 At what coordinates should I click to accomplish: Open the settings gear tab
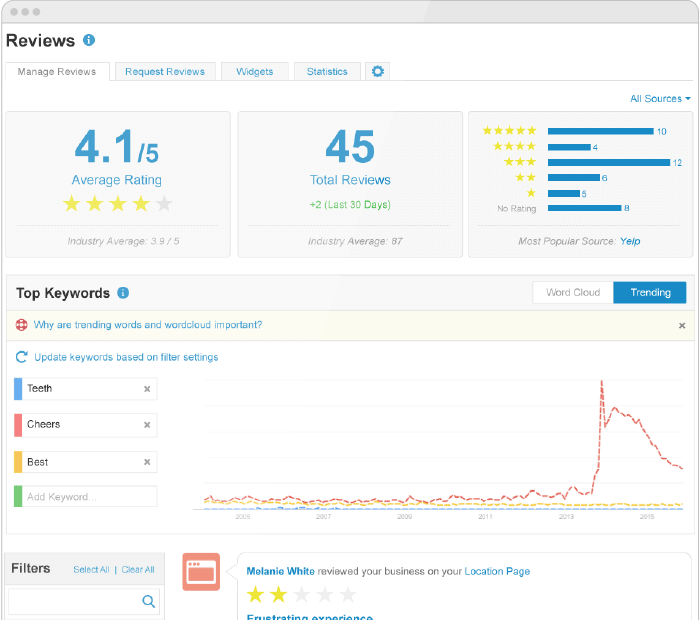(377, 71)
